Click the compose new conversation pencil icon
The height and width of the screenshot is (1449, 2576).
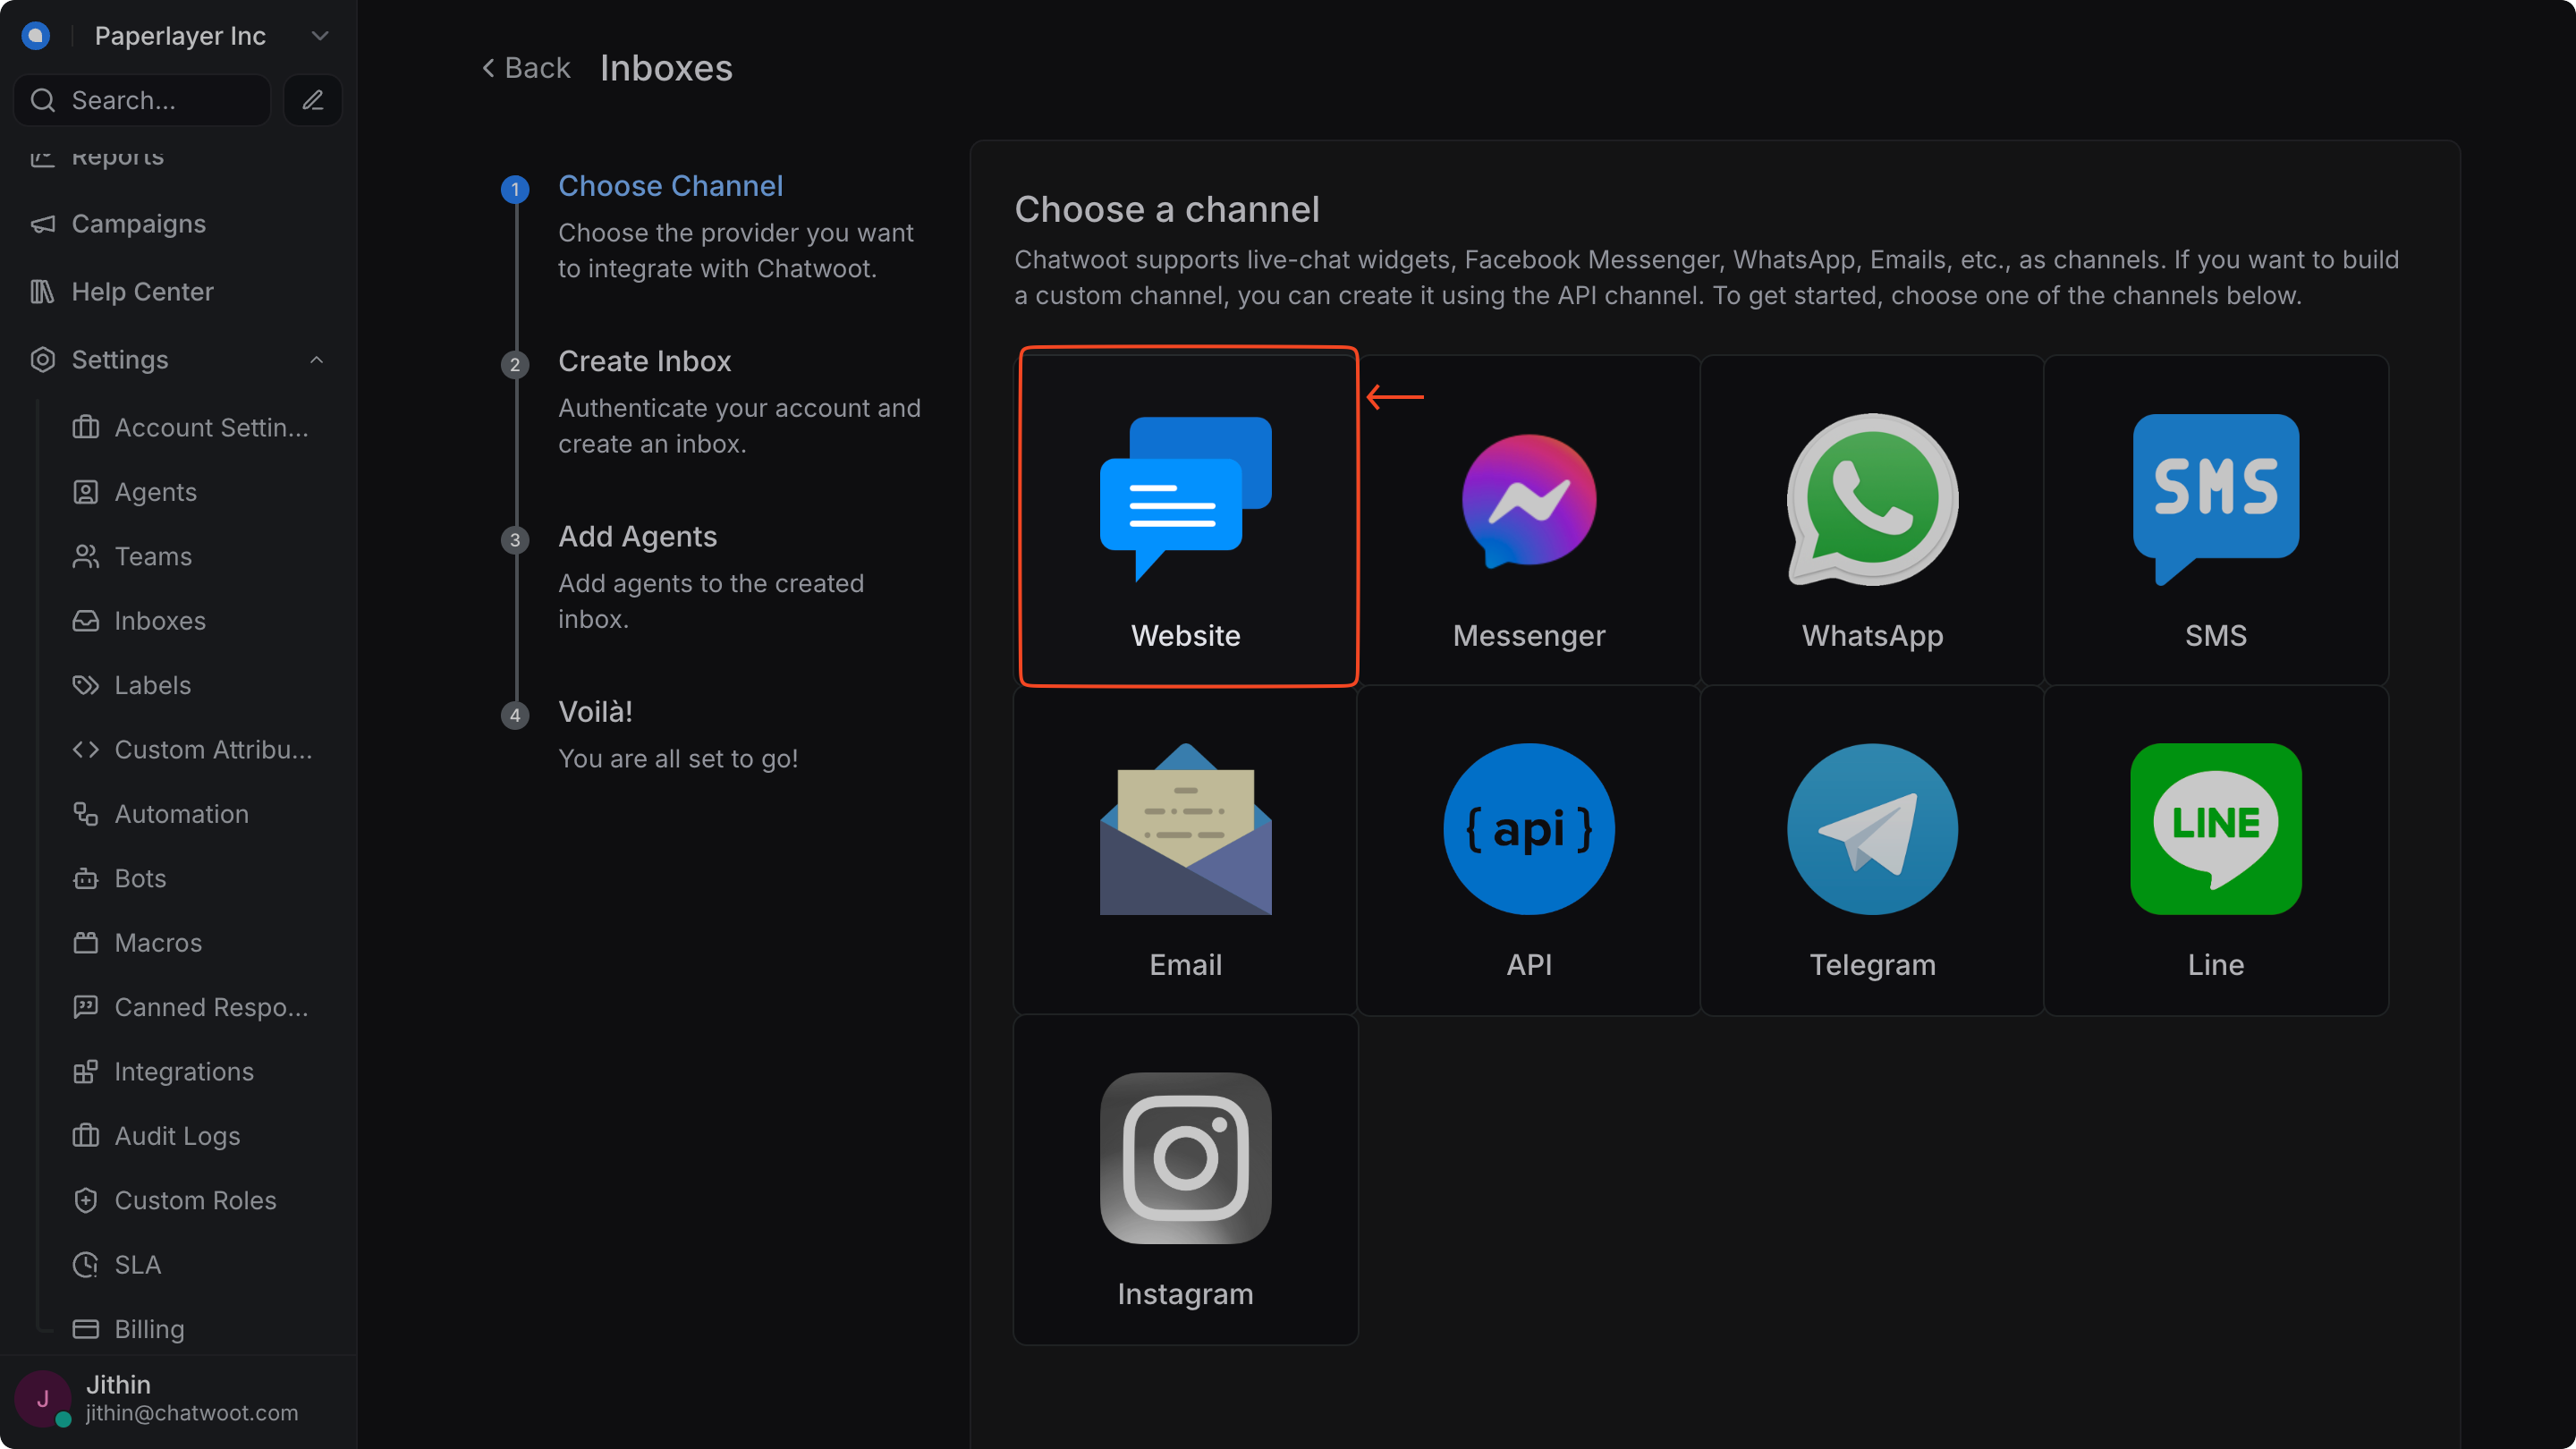click(x=313, y=100)
